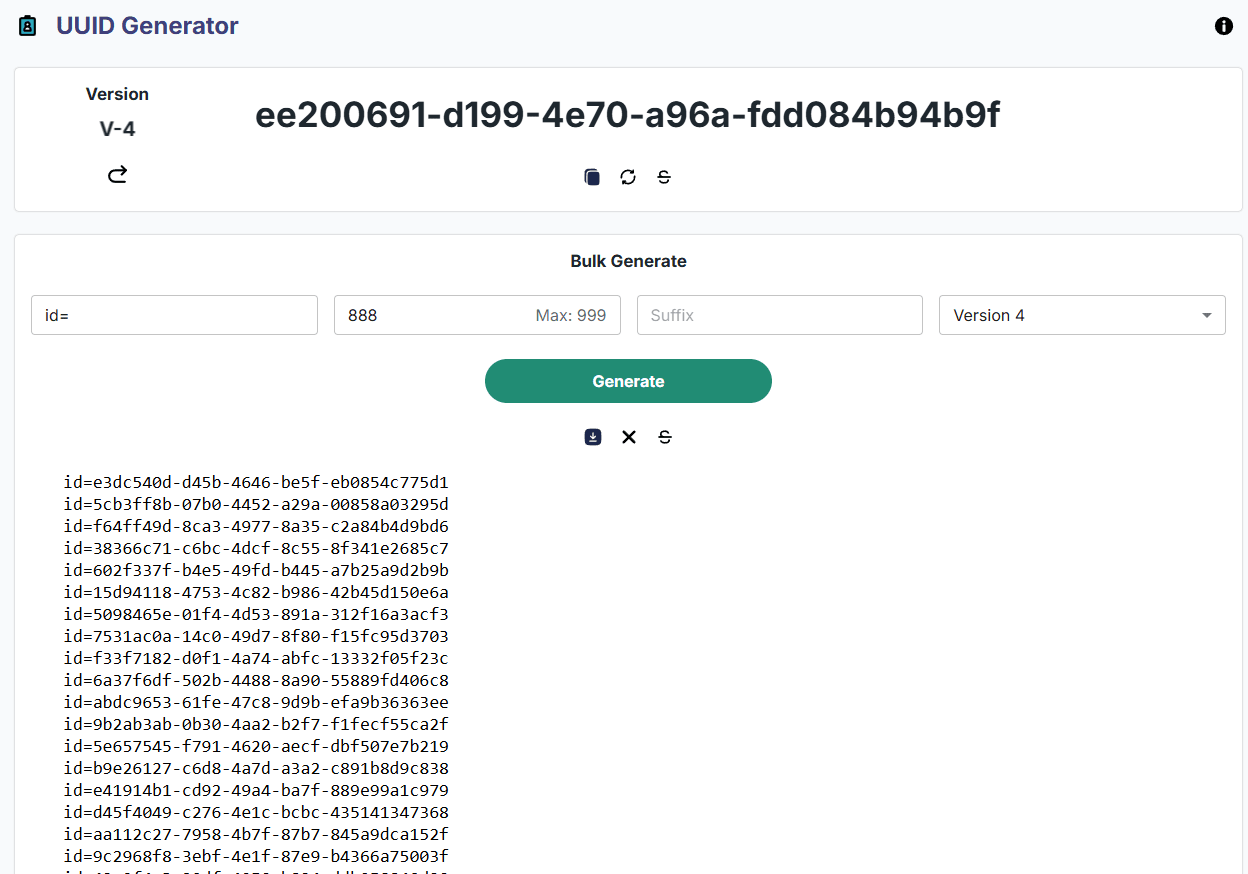1248x874 pixels.
Task: Click the strikethrough icon beside the copy icon
Action: [x=664, y=176]
